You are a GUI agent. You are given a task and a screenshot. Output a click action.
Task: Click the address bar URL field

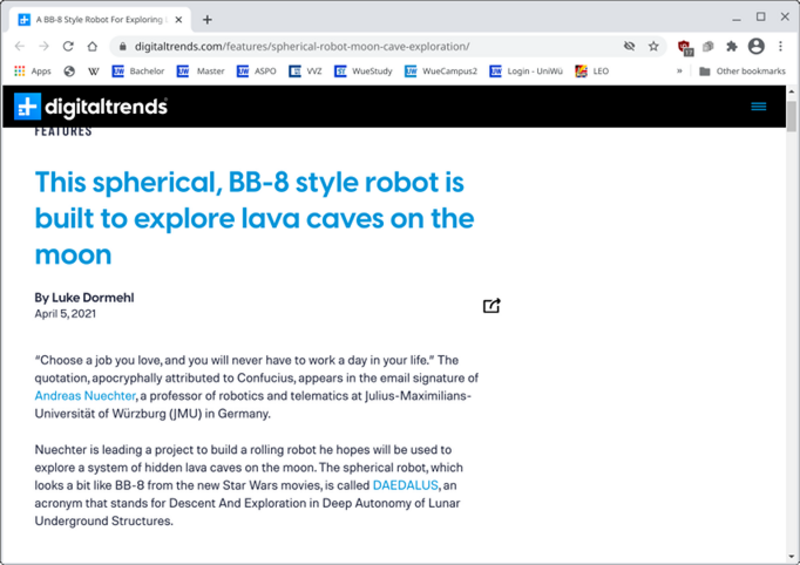[x=350, y=46]
